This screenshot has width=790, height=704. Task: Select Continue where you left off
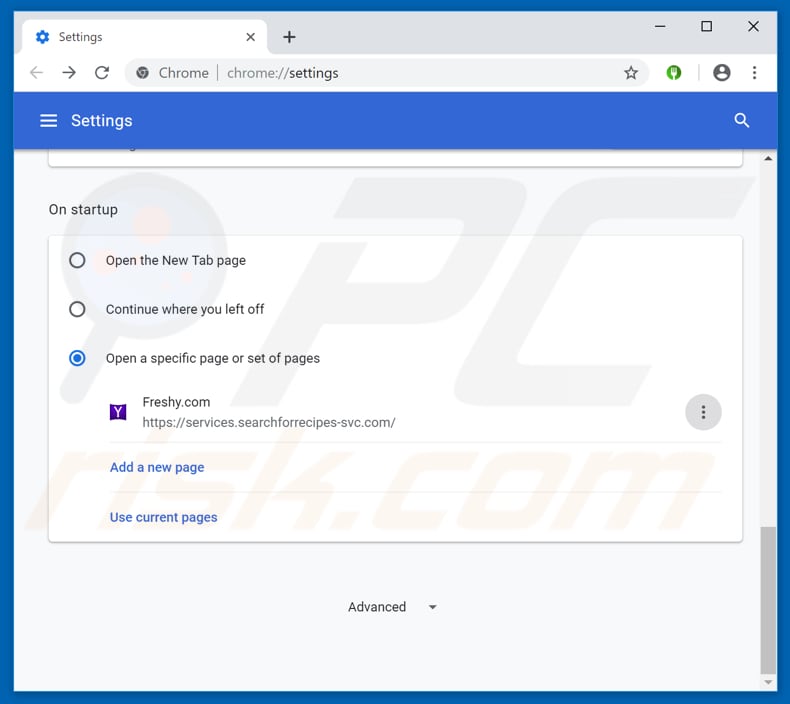click(77, 309)
